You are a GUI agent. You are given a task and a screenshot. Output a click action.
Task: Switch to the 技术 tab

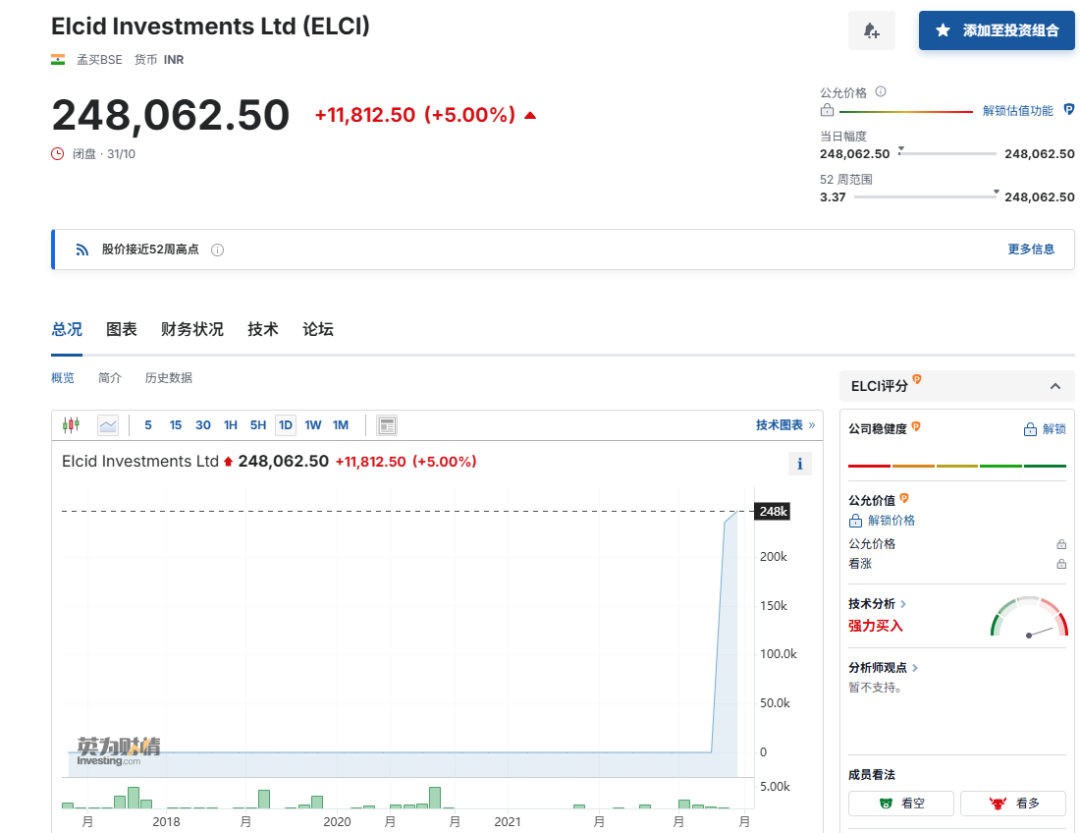(x=263, y=329)
